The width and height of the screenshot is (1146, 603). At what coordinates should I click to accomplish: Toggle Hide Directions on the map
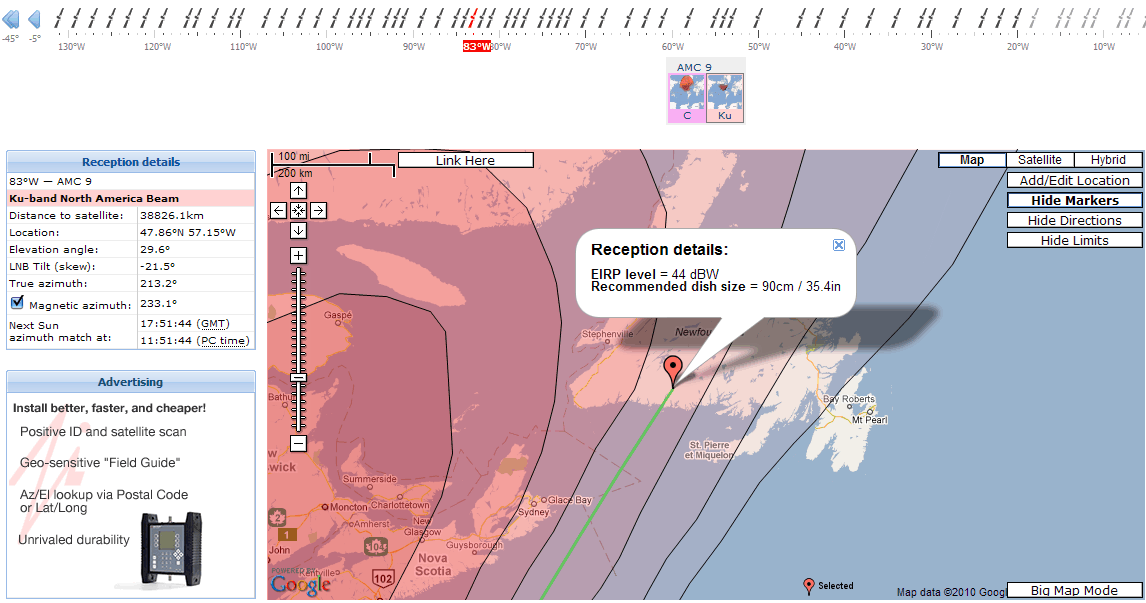[1074, 220]
